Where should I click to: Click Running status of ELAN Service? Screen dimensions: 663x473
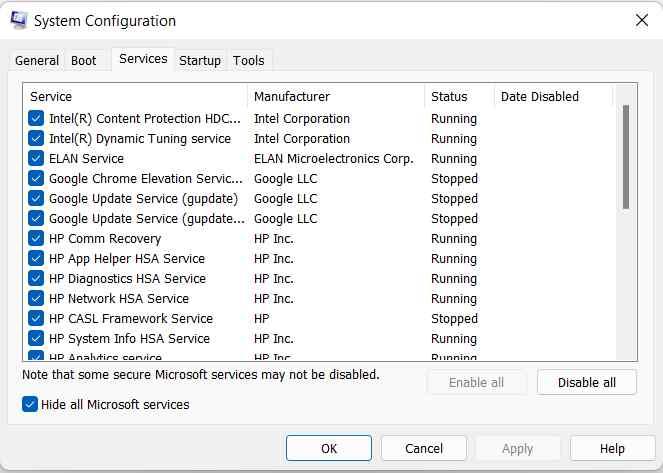pyautogui.click(x=454, y=159)
